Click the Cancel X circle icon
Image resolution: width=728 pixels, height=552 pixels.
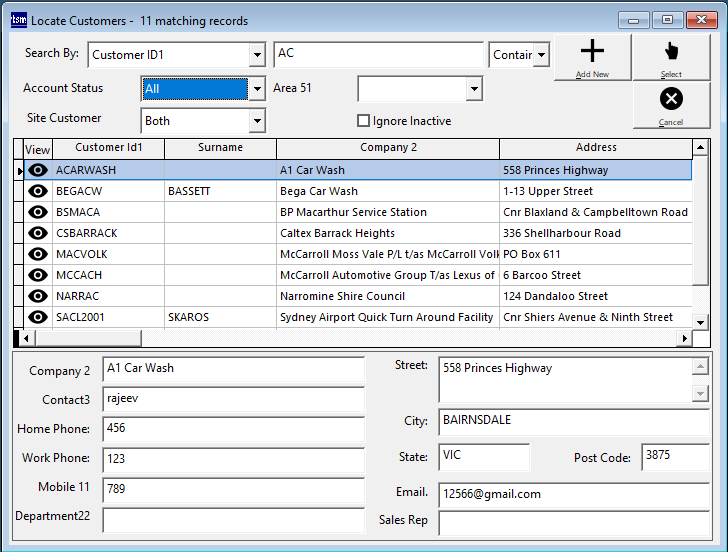coord(671,99)
